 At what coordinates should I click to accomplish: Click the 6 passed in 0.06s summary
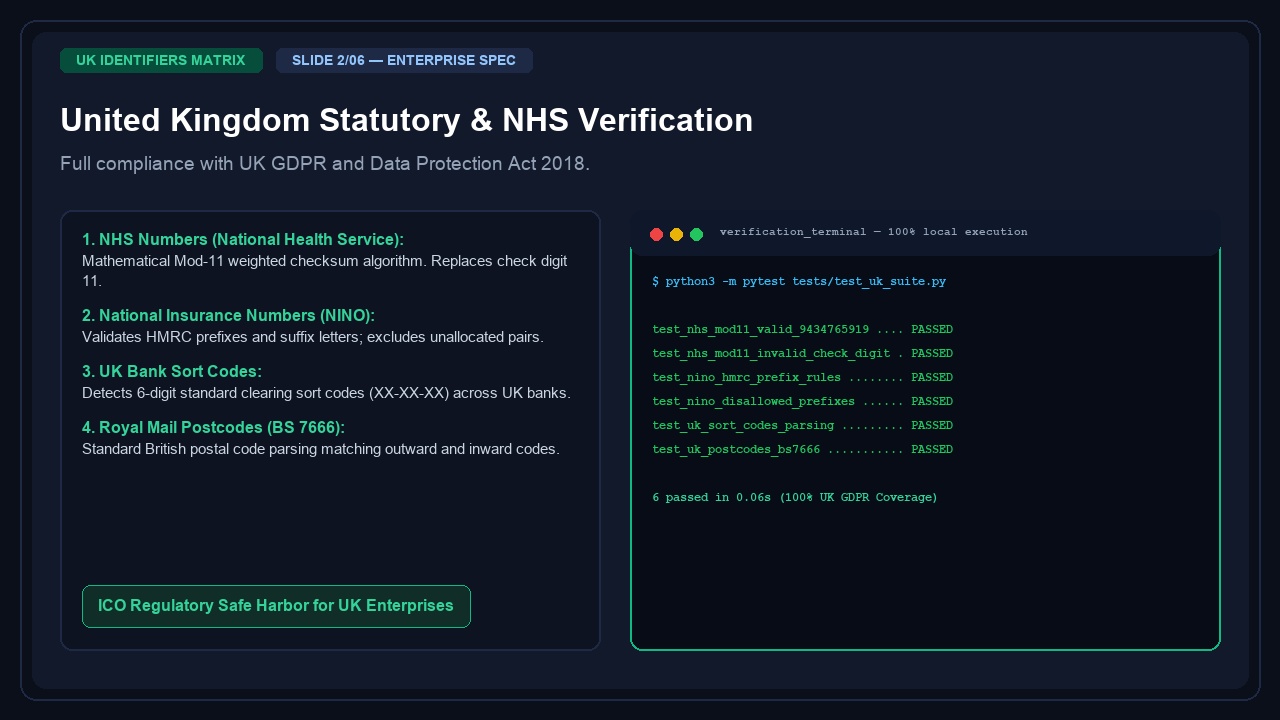click(795, 497)
